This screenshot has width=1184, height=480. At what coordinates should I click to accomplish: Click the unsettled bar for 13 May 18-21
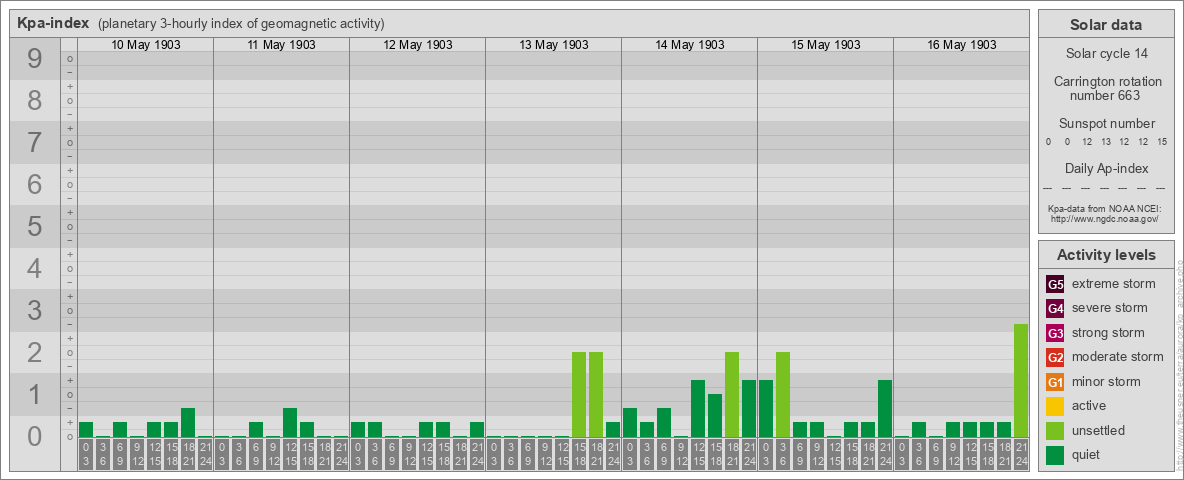tap(596, 395)
